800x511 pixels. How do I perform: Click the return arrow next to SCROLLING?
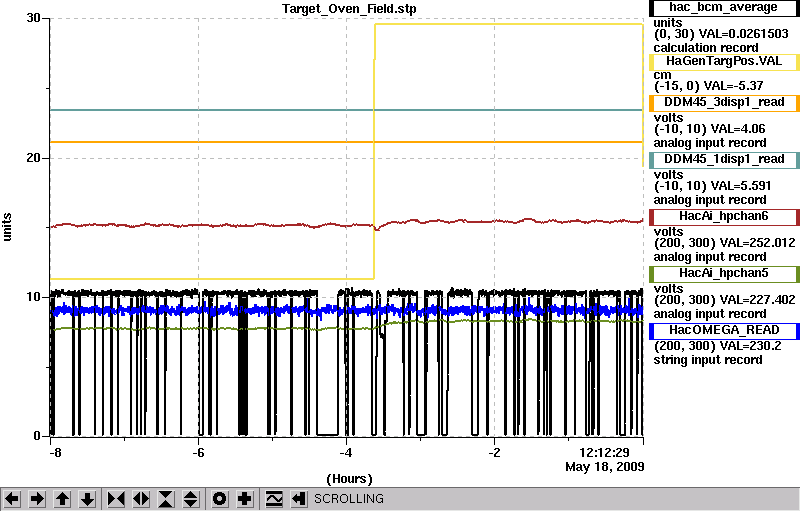299,499
